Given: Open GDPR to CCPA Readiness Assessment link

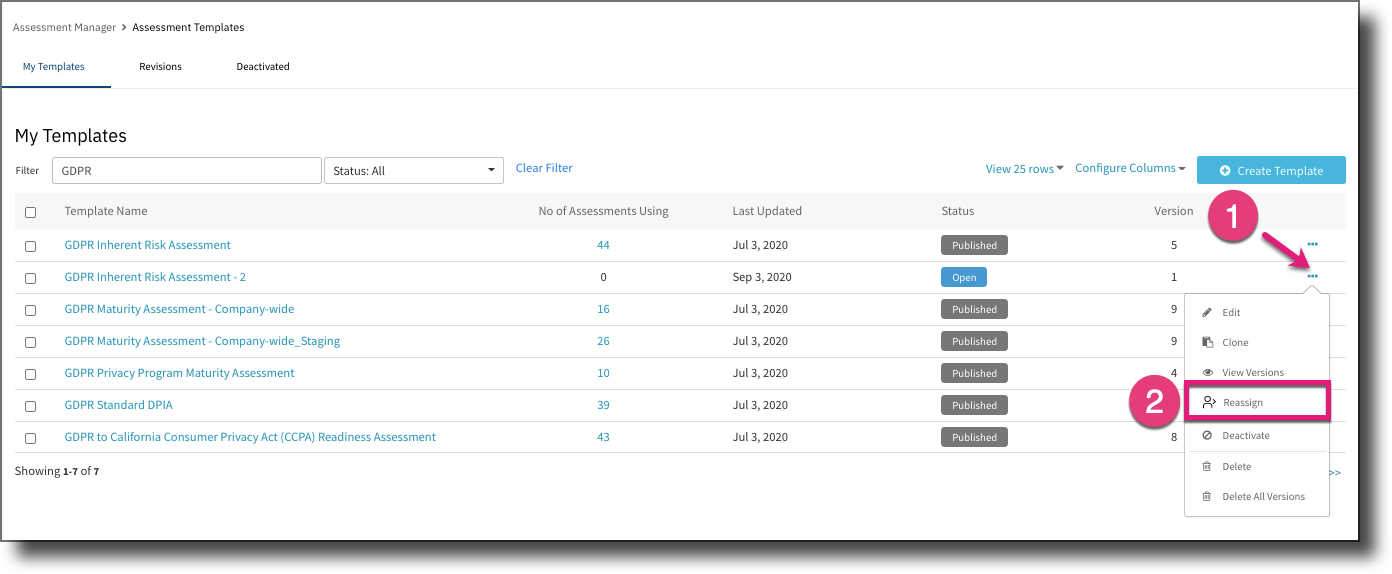Looking at the screenshot, I should (x=250, y=437).
